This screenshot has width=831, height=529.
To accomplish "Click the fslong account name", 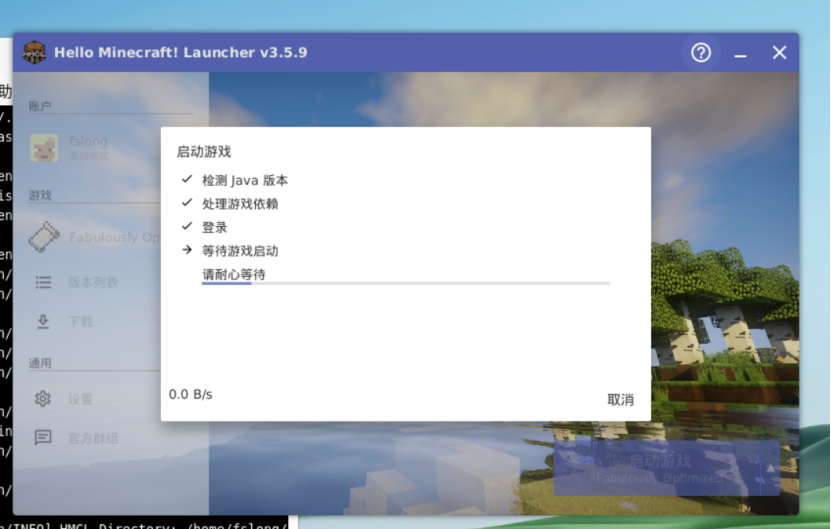I will [x=89, y=142].
